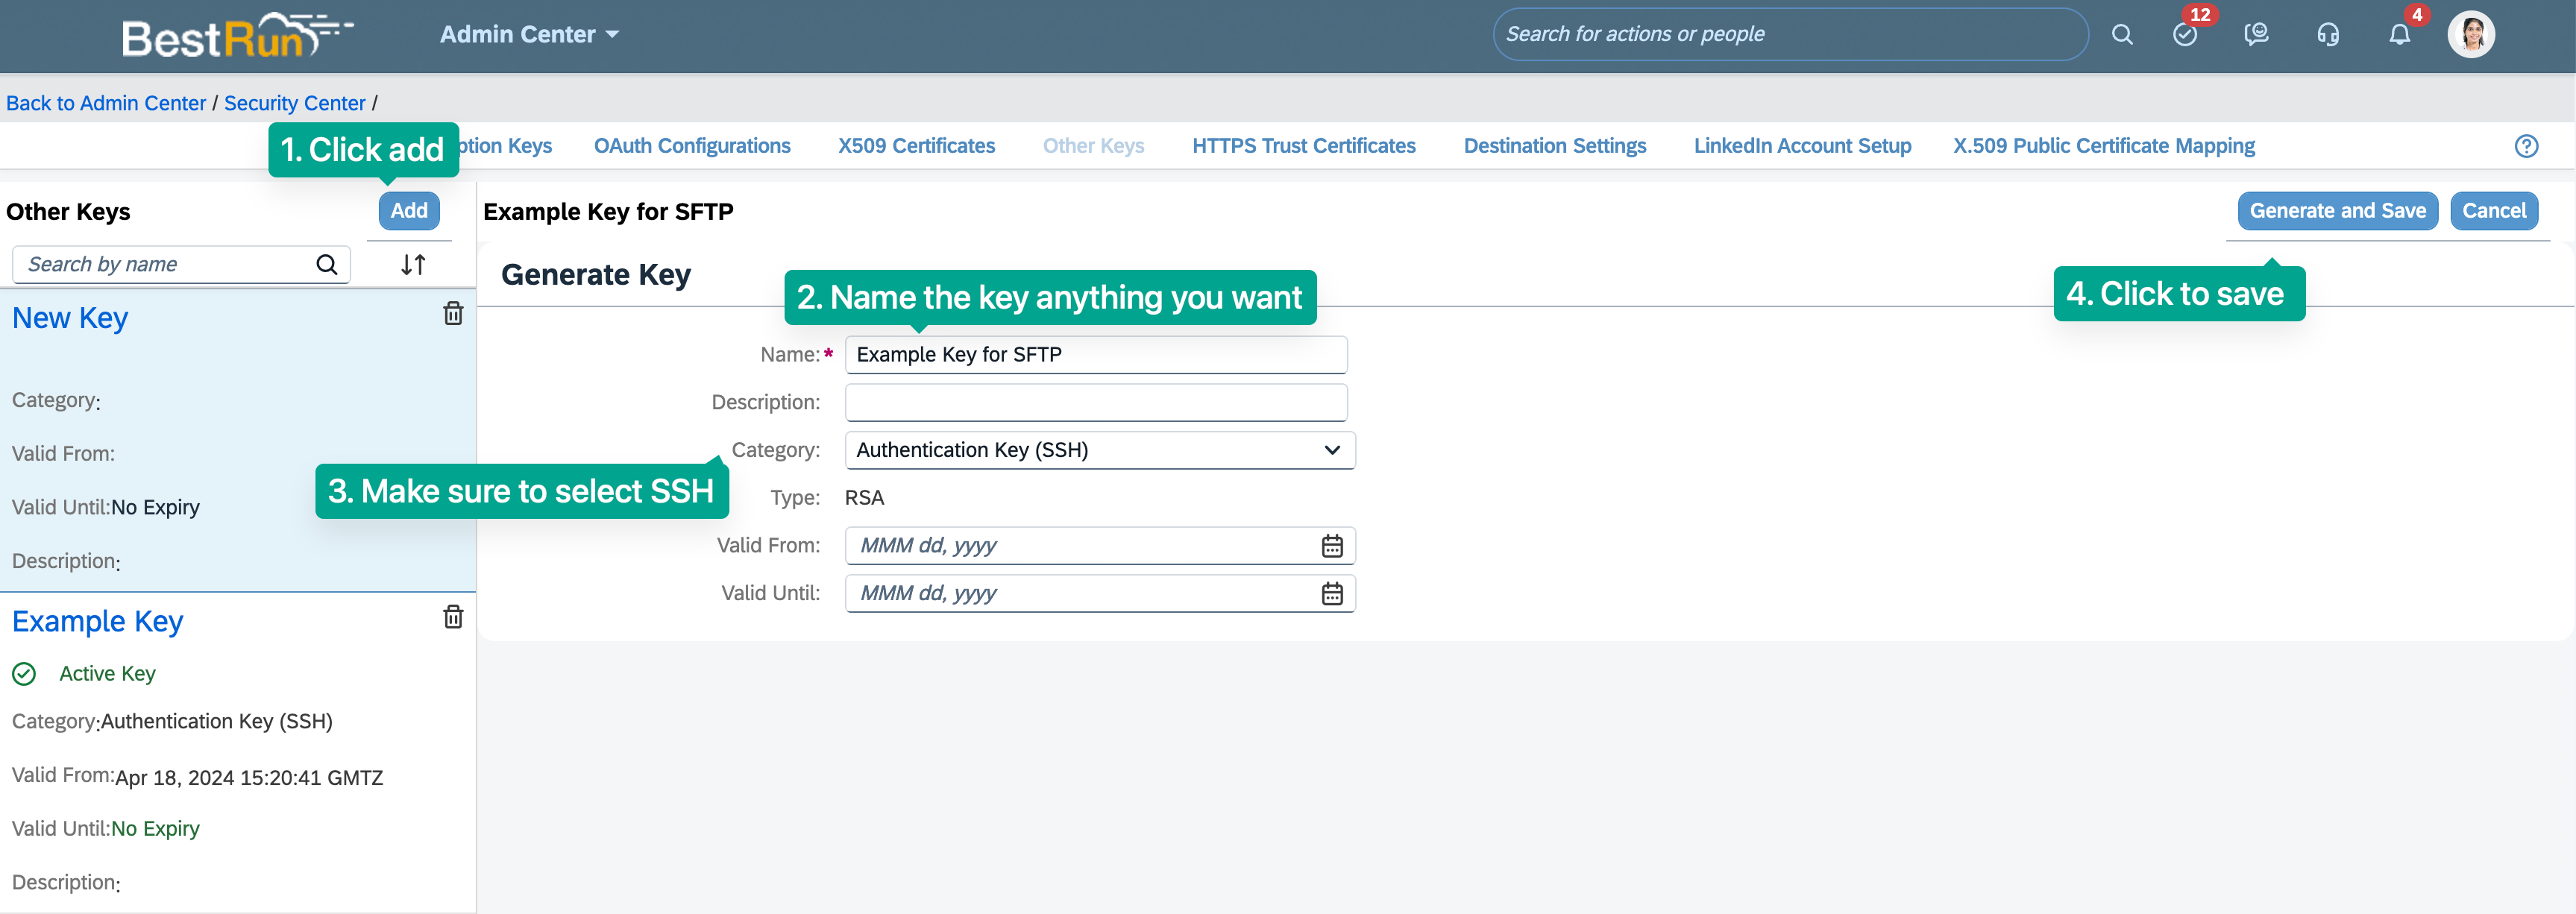2576x914 pixels.
Task: Open the Category dropdown Authentication Key (SSH)
Action: tap(1099, 450)
